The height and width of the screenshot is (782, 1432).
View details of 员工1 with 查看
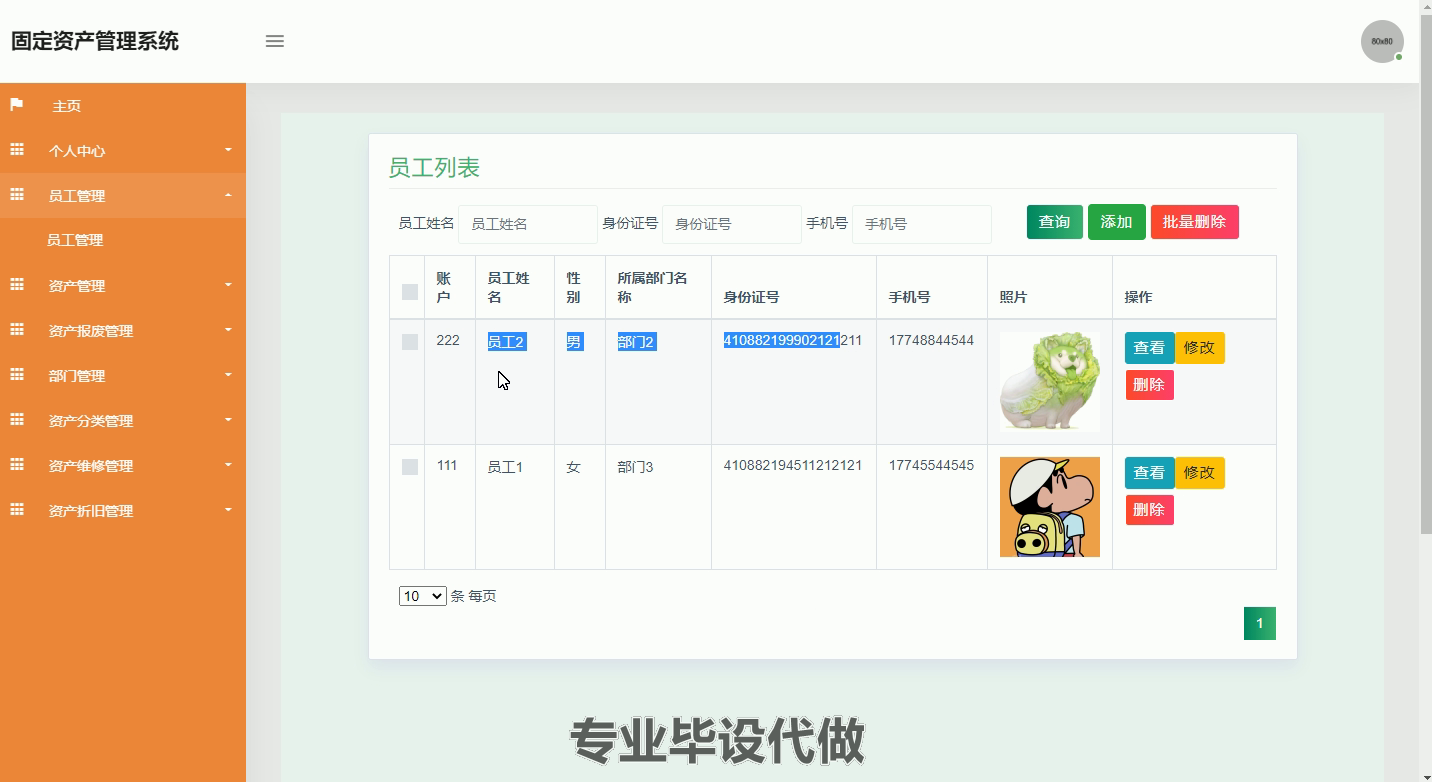tap(1149, 473)
